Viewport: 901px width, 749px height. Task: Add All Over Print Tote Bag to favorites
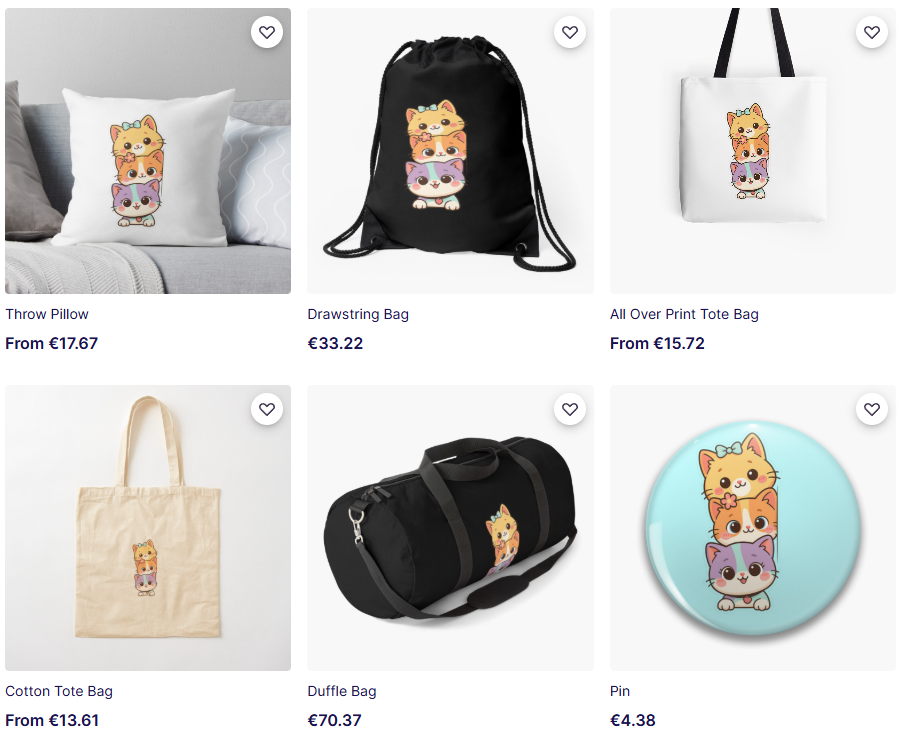point(872,32)
